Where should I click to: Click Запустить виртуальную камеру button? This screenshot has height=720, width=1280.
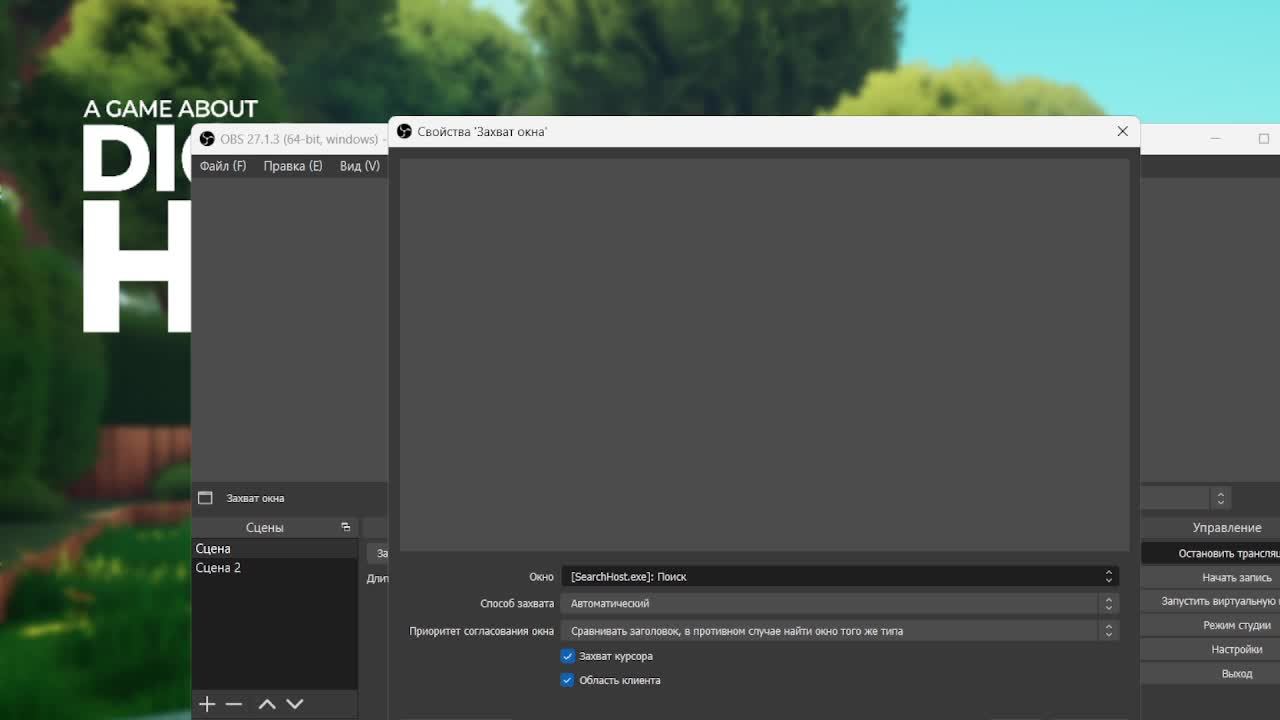coord(1210,601)
